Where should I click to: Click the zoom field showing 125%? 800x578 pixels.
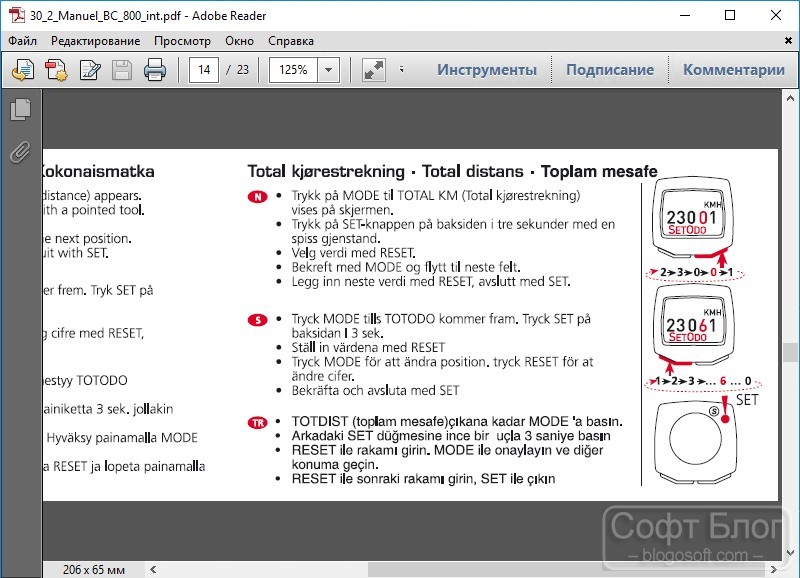click(293, 70)
